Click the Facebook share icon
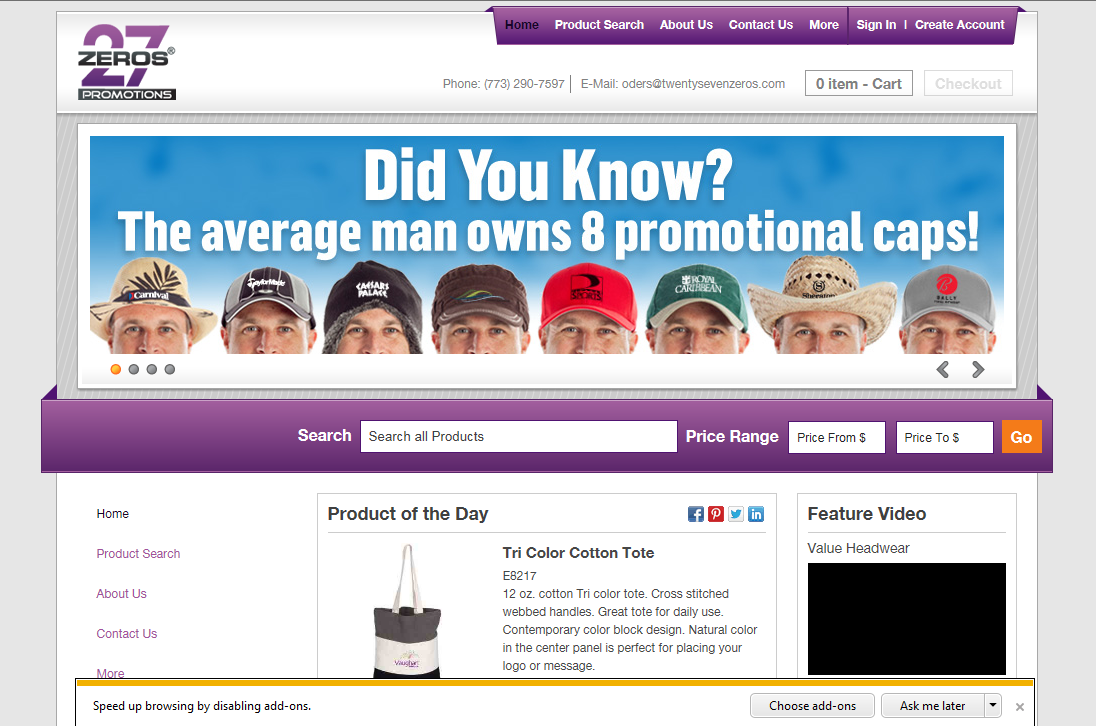This screenshot has width=1096, height=726. point(696,514)
